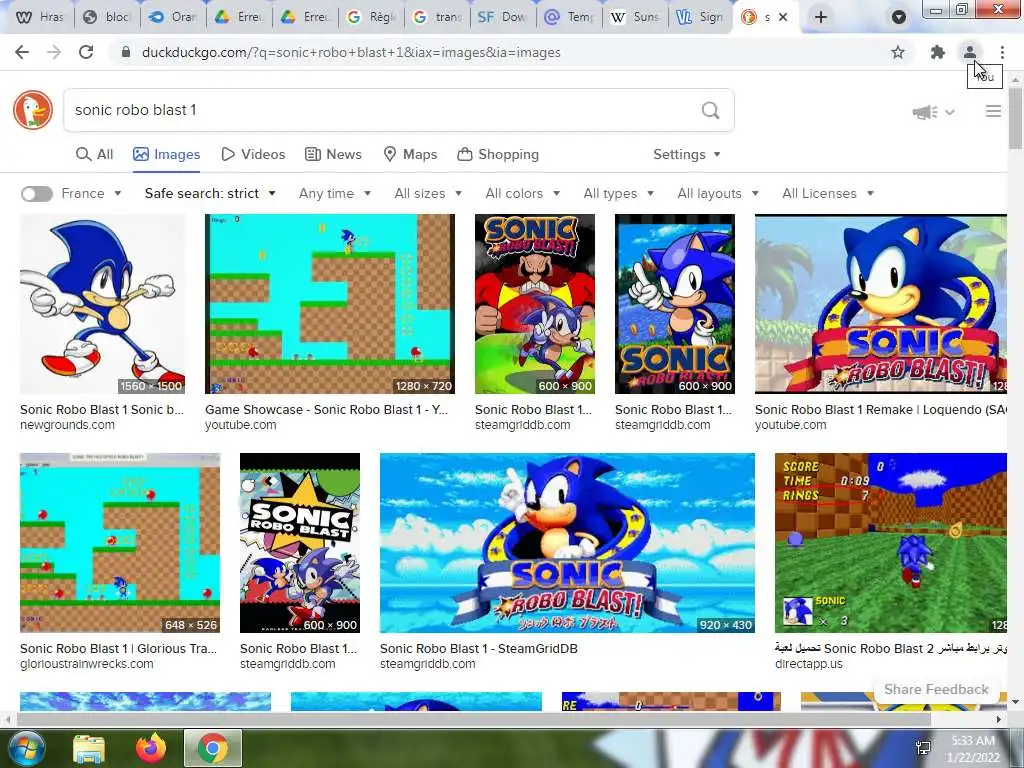Open Sonic Robo Blast 1 - SteamGridDB link
Viewport: 1024px width, 768px height.
pos(479,648)
